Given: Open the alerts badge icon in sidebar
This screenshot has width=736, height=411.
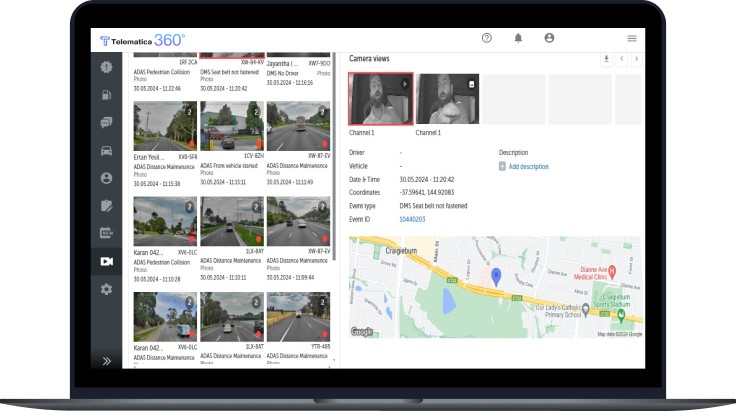Looking at the screenshot, I should tap(107, 67).
